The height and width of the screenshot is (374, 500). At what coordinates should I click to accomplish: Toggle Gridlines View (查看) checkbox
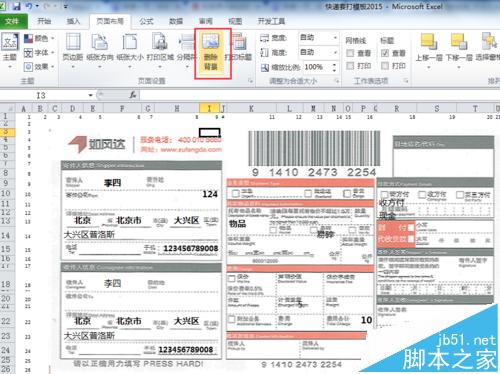point(350,53)
